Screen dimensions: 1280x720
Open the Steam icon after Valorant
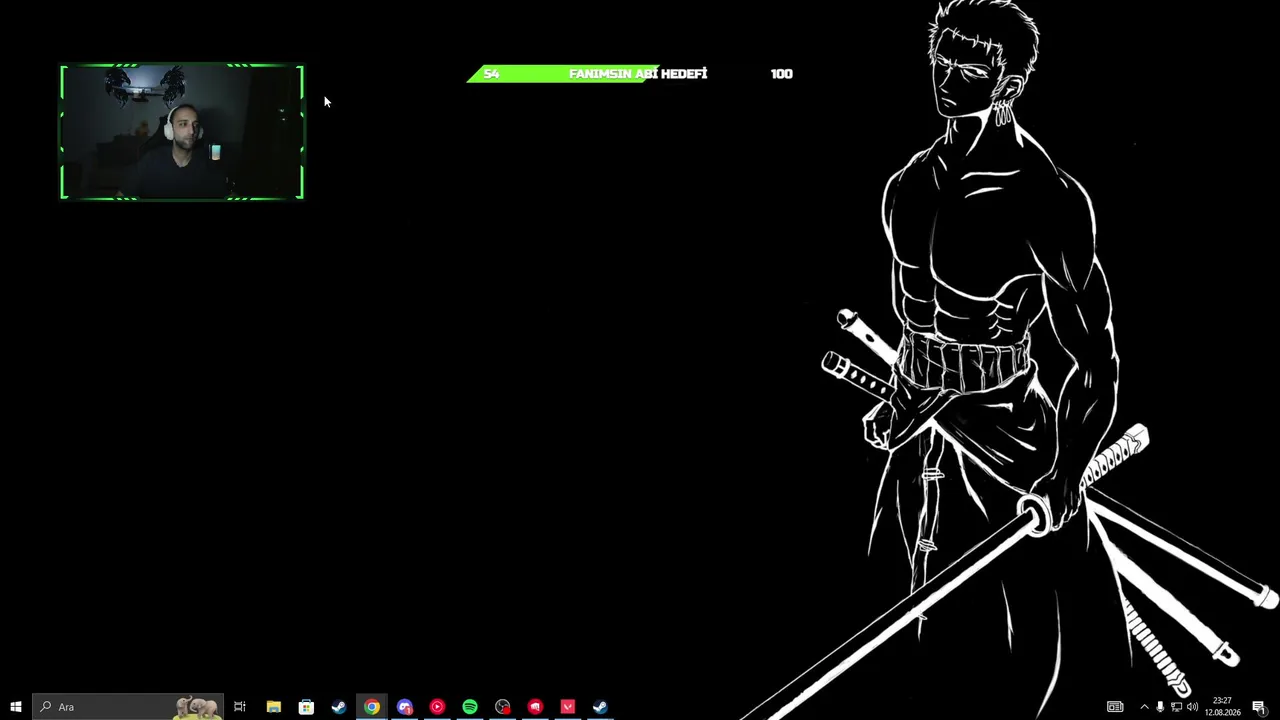pyautogui.click(x=600, y=707)
